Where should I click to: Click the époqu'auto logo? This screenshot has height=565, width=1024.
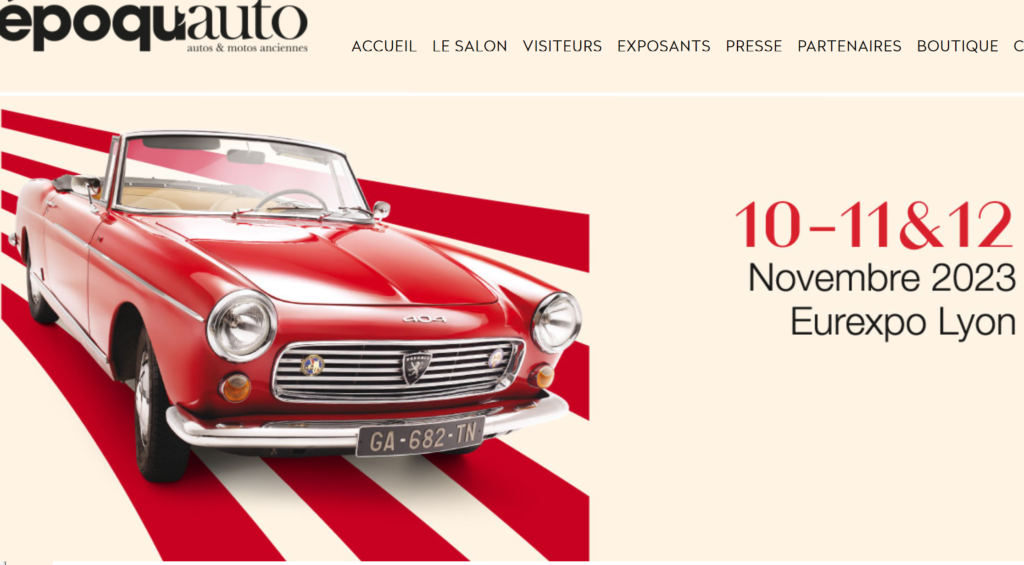[x=153, y=26]
